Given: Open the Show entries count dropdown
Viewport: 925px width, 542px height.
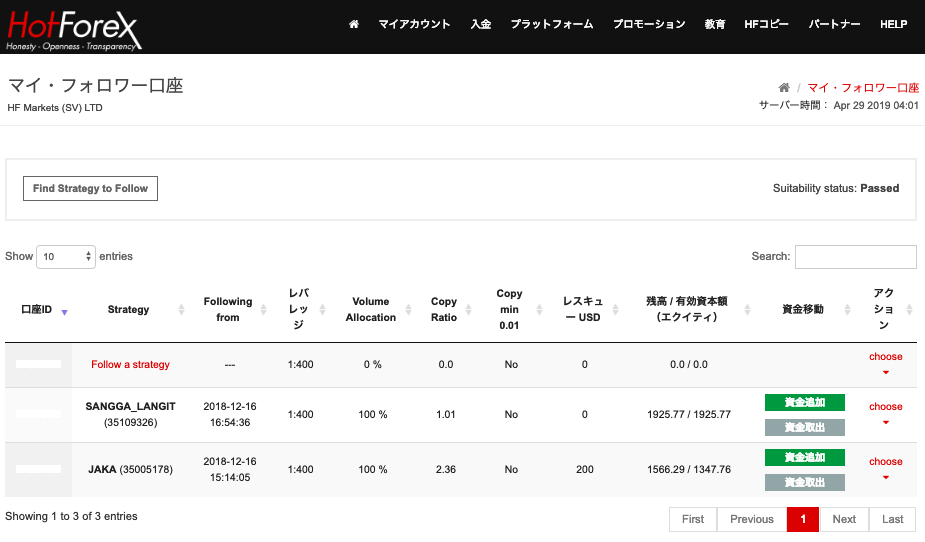Looking at the screenshot, I should click(65, 257).
